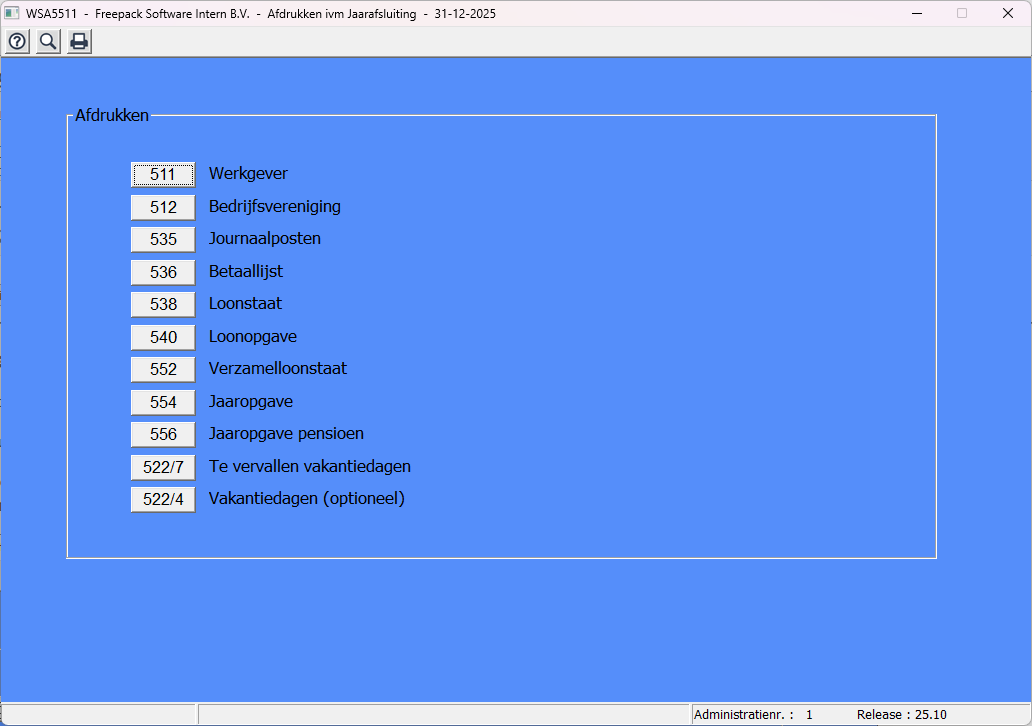Open 556 Jaaropgave pensioen

(x=163, y=435)
